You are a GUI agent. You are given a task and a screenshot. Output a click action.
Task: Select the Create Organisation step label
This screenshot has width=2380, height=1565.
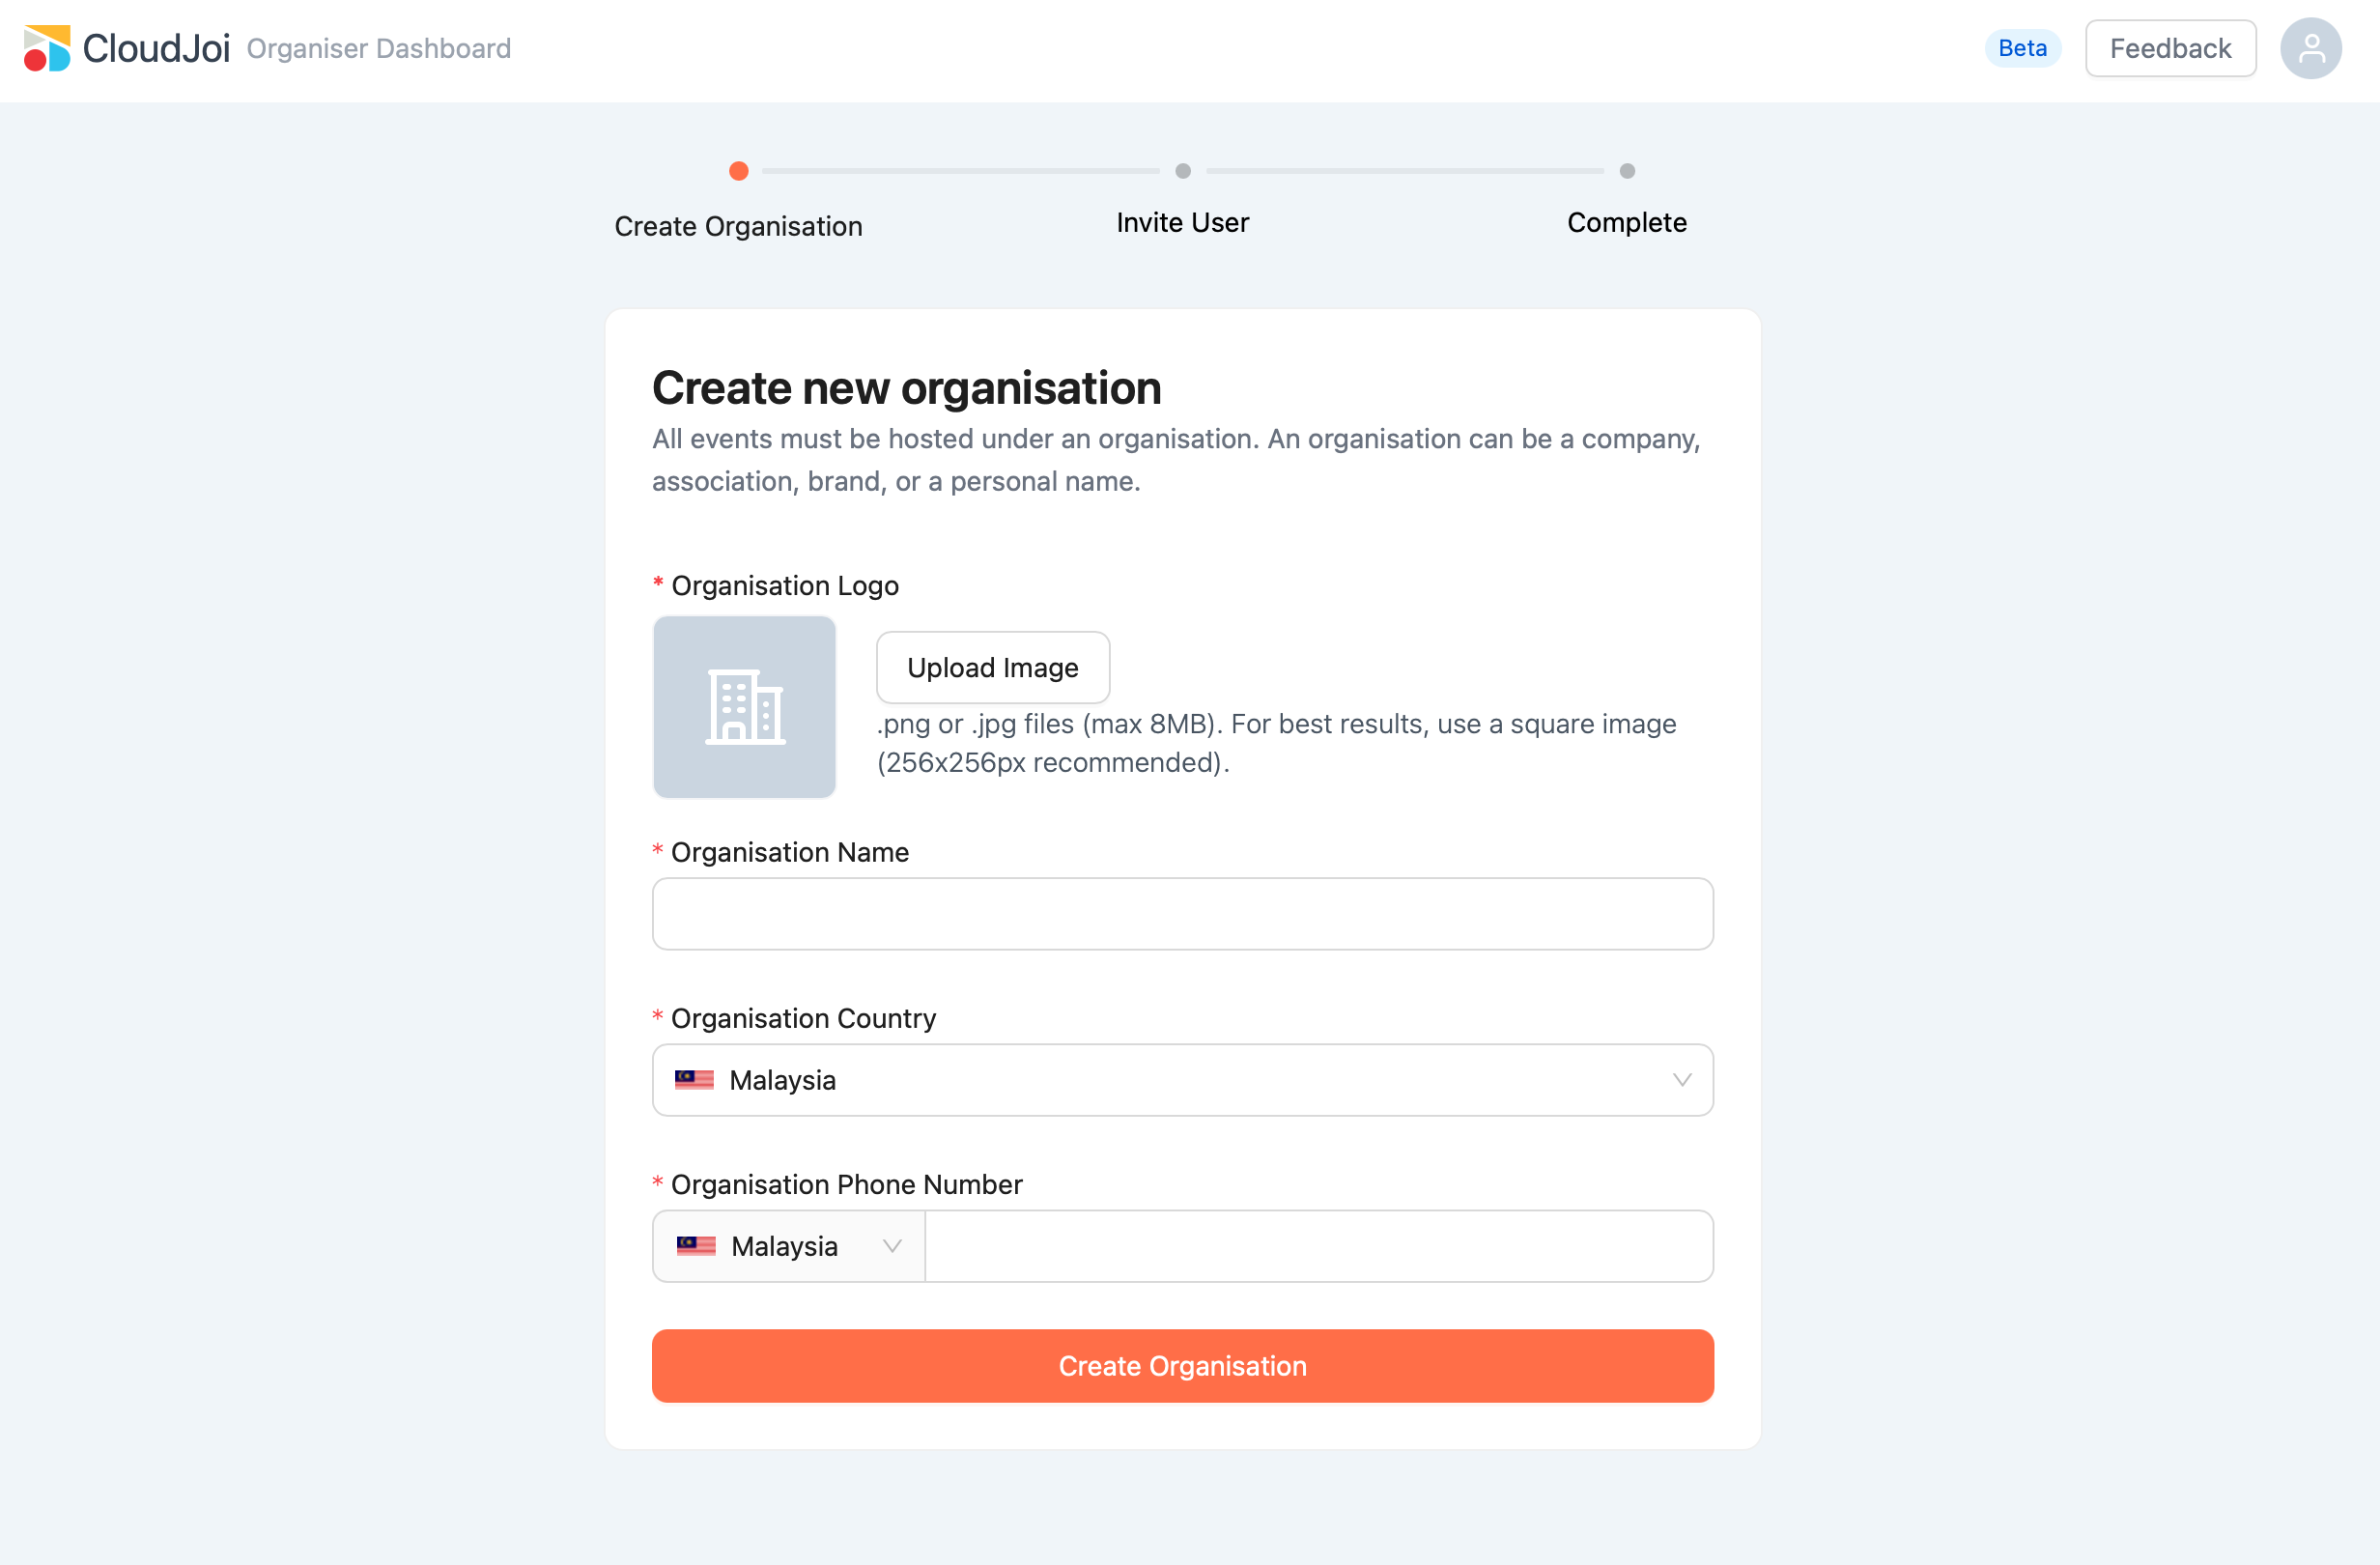point(738,226)
